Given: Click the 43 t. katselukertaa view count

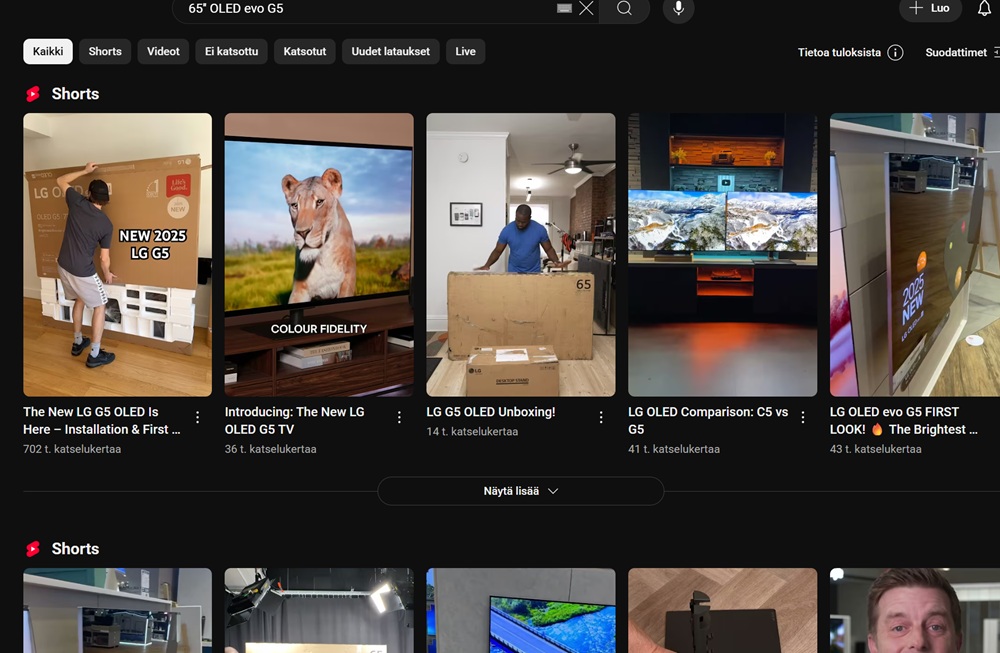Looking at the screenshot, I should (876, 449).
